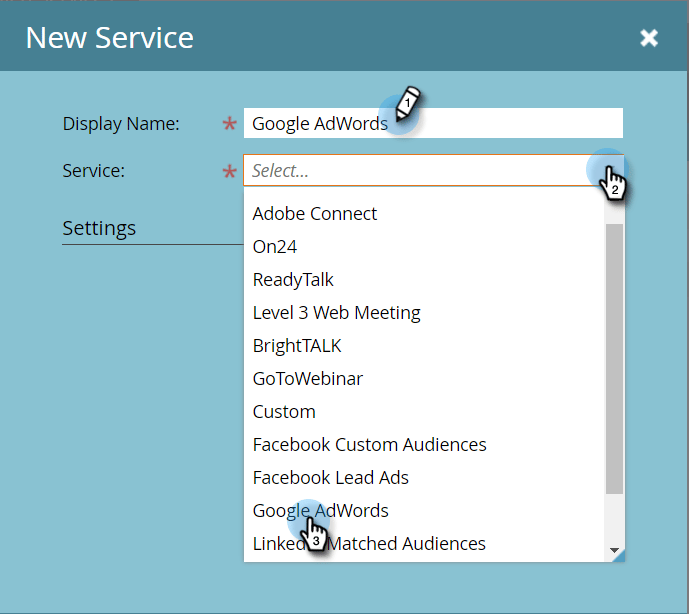Close the New Service dialog
The height and width of the screenshot is (614, 689).
(x=649, y=38)
